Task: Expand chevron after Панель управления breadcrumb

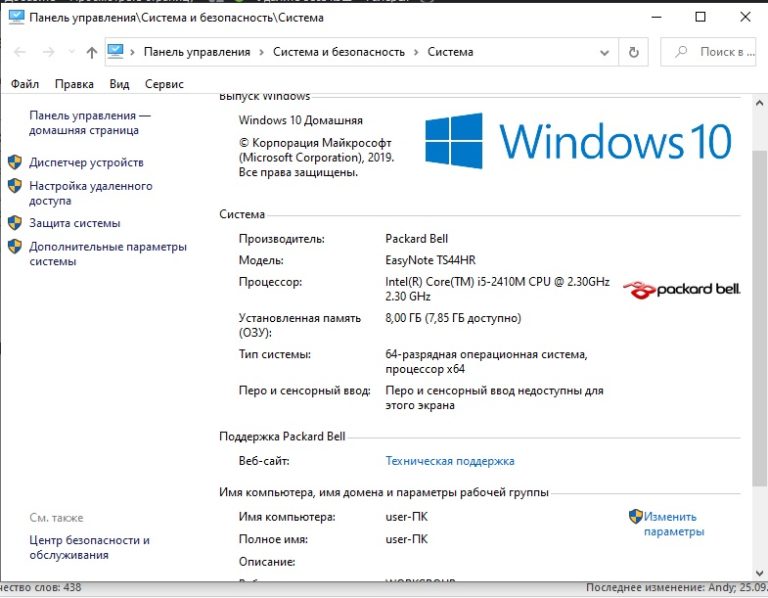Action: point(262,52)
